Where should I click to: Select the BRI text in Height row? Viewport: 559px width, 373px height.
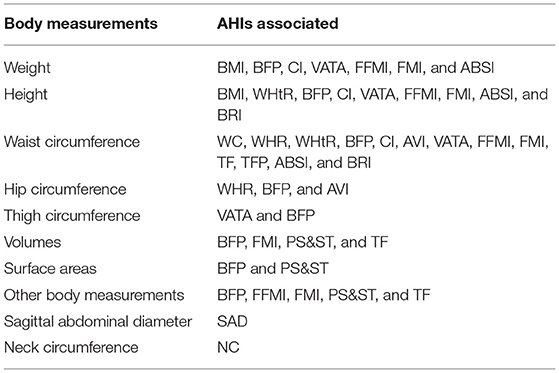tap(229, 115)
